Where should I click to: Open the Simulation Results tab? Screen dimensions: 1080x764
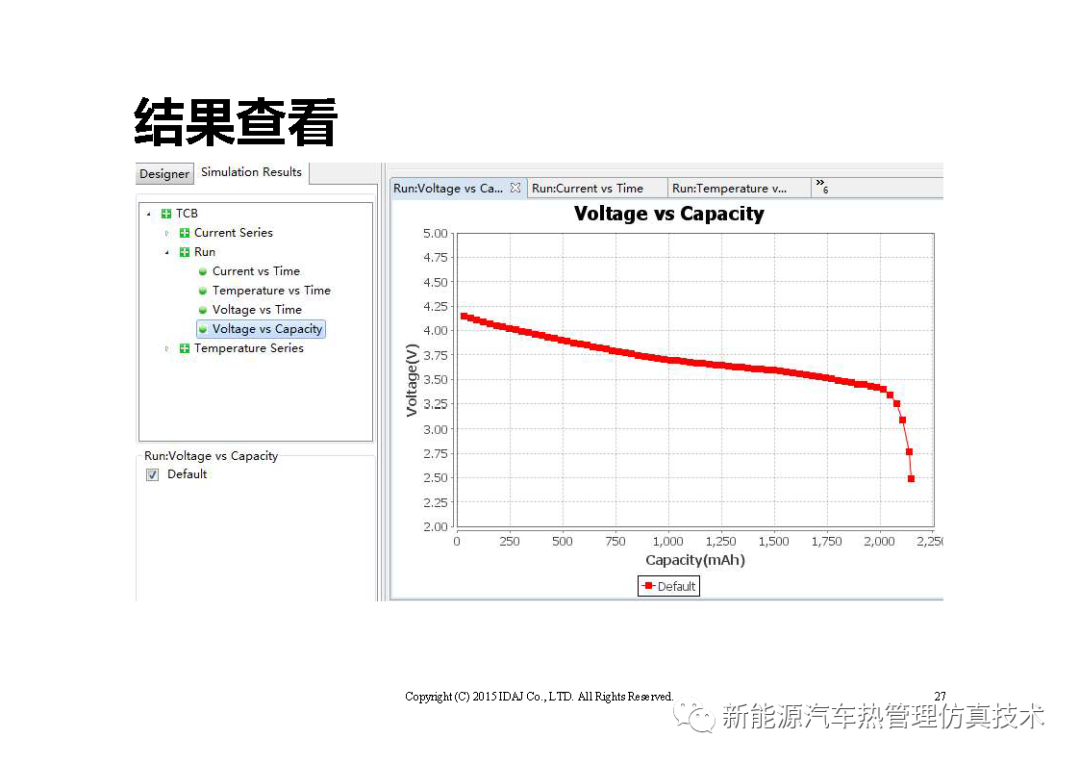(251, 172)
